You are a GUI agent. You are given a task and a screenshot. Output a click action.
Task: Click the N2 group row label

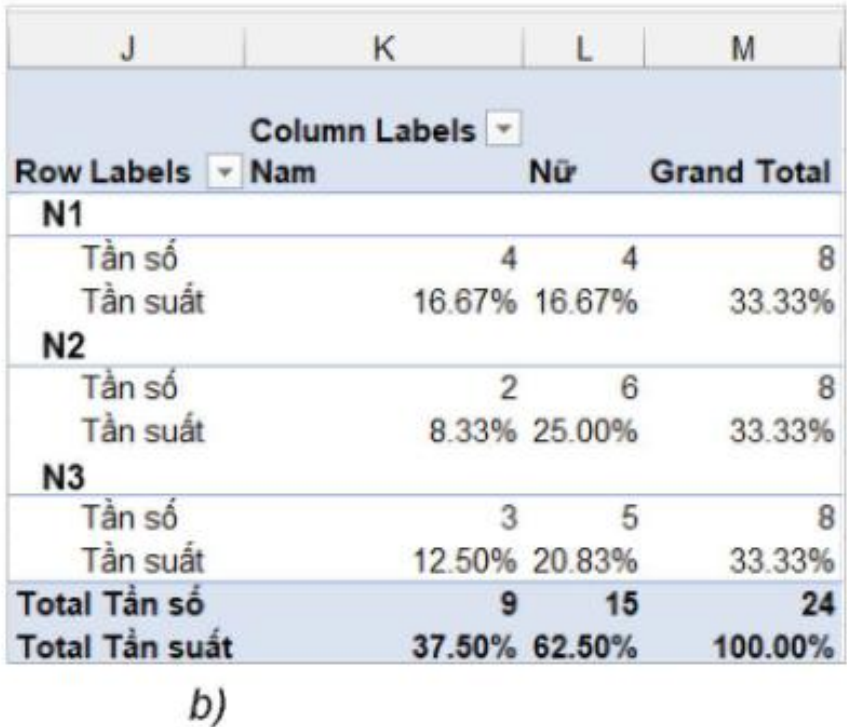tap(63, 346)
